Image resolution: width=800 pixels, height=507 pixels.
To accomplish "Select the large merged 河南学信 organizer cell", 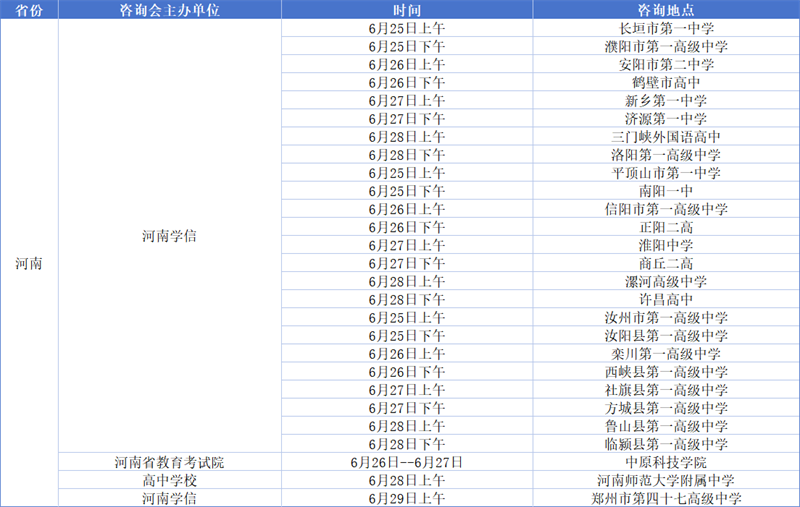I will click(170, 236).
